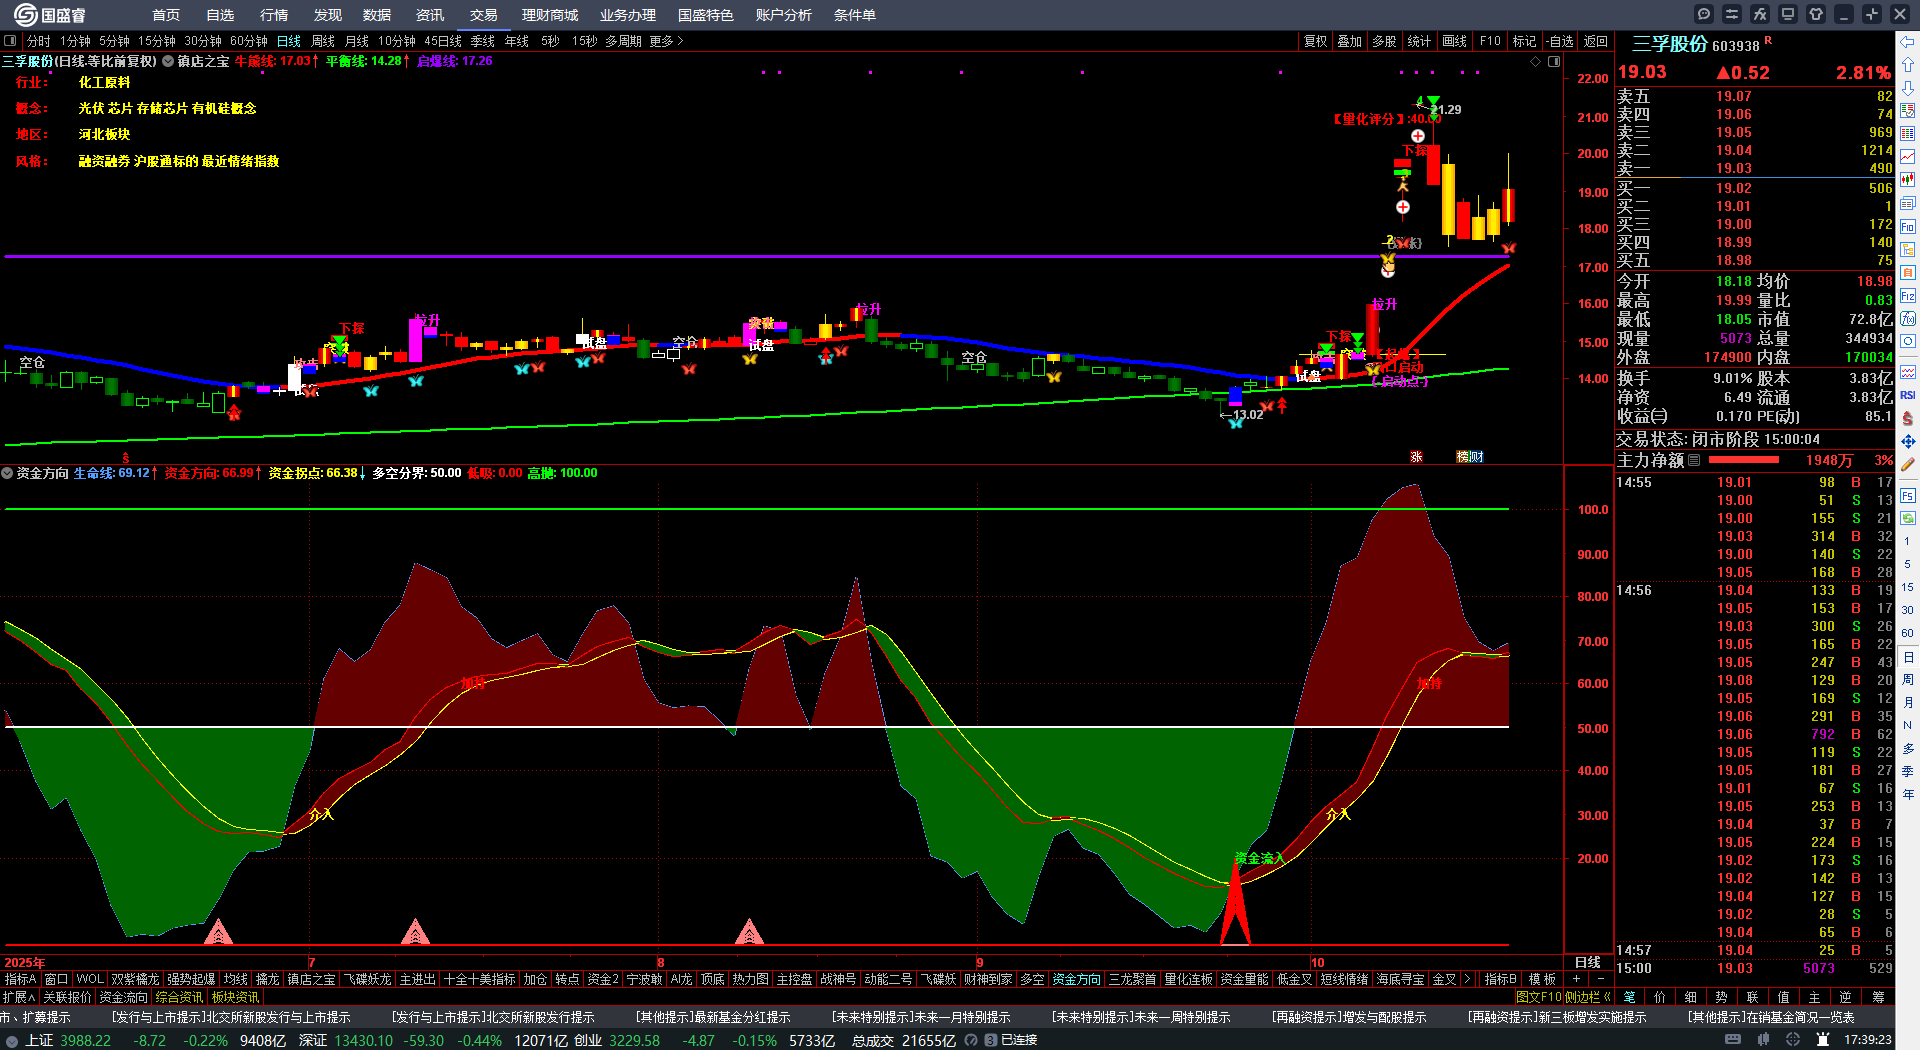Click the '周' period shortcut in right sidebar
1920x1050 pixels.
1908,680
